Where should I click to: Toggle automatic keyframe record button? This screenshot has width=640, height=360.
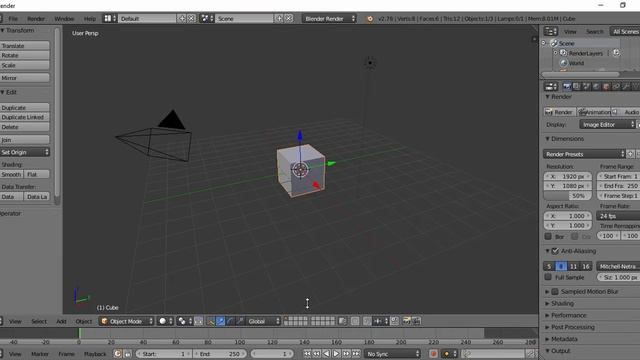[x=433, y=354]
